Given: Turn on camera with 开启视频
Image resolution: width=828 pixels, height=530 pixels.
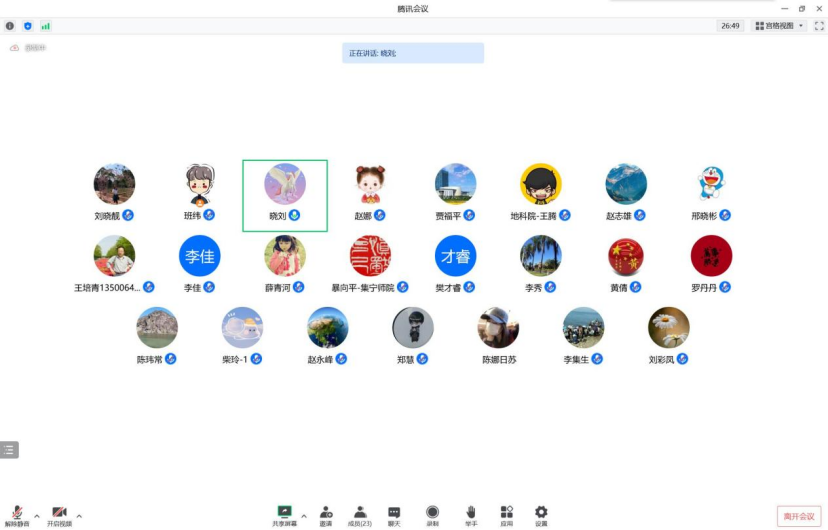Looking at the screenshot, I should tap(59, 514).
